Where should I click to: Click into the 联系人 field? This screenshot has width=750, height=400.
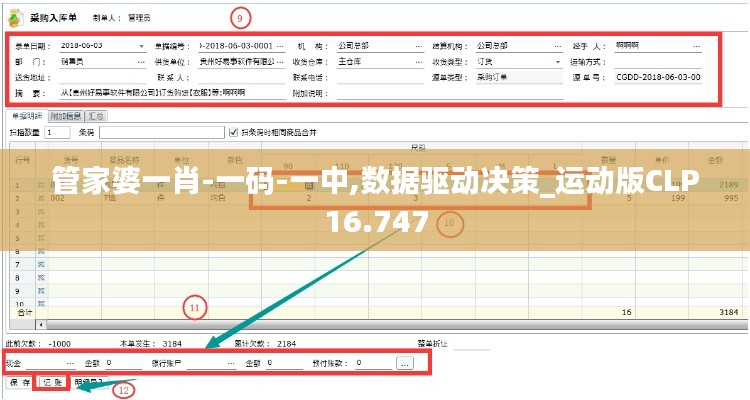click(x=242, y=78)
